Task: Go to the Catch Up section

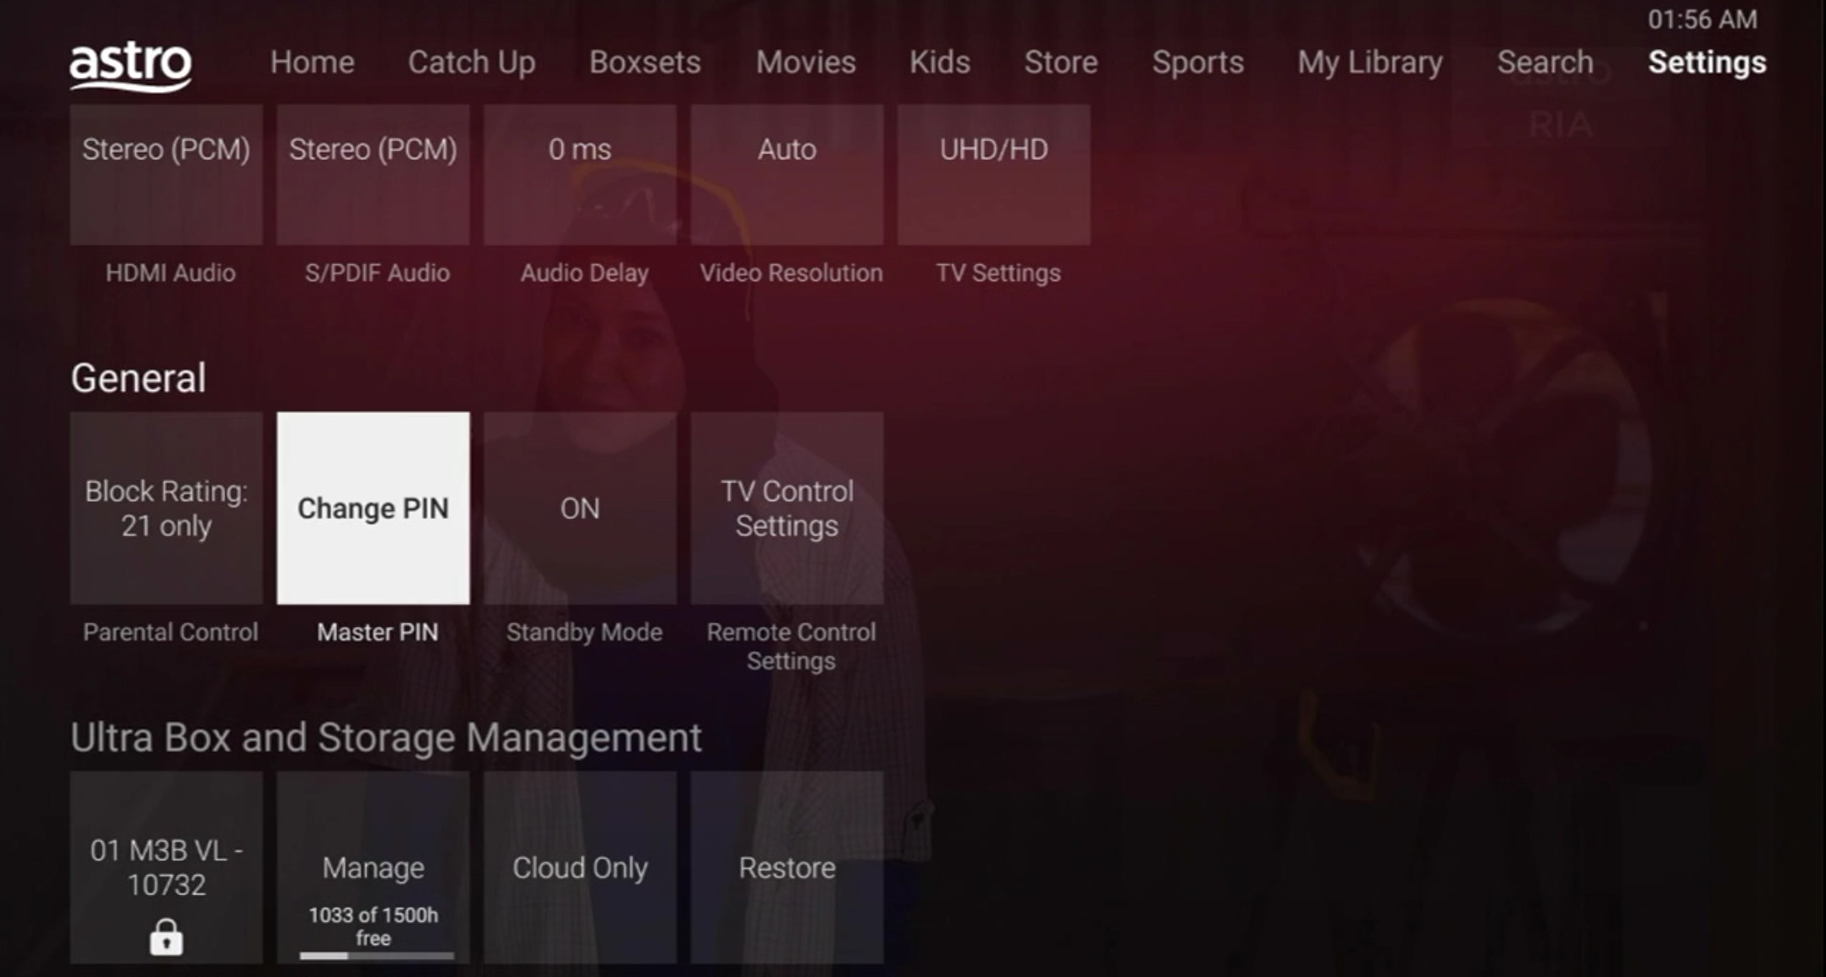Action: pos(471,62)
